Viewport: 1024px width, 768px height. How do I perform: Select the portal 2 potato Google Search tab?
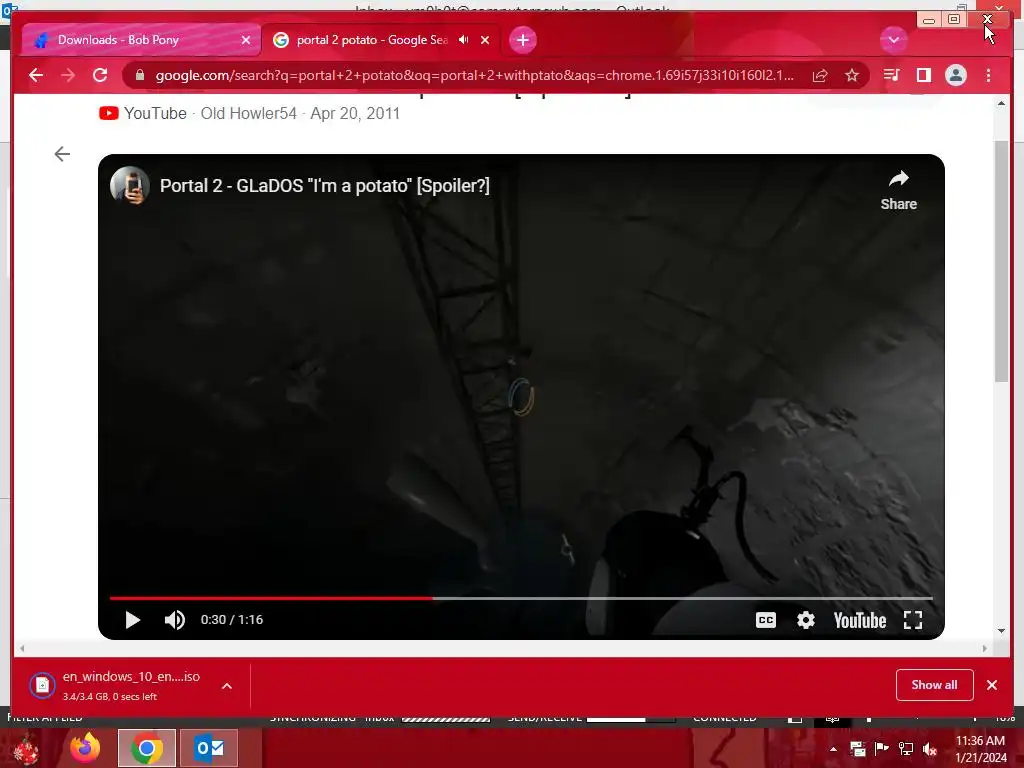(x=381, y=40)
